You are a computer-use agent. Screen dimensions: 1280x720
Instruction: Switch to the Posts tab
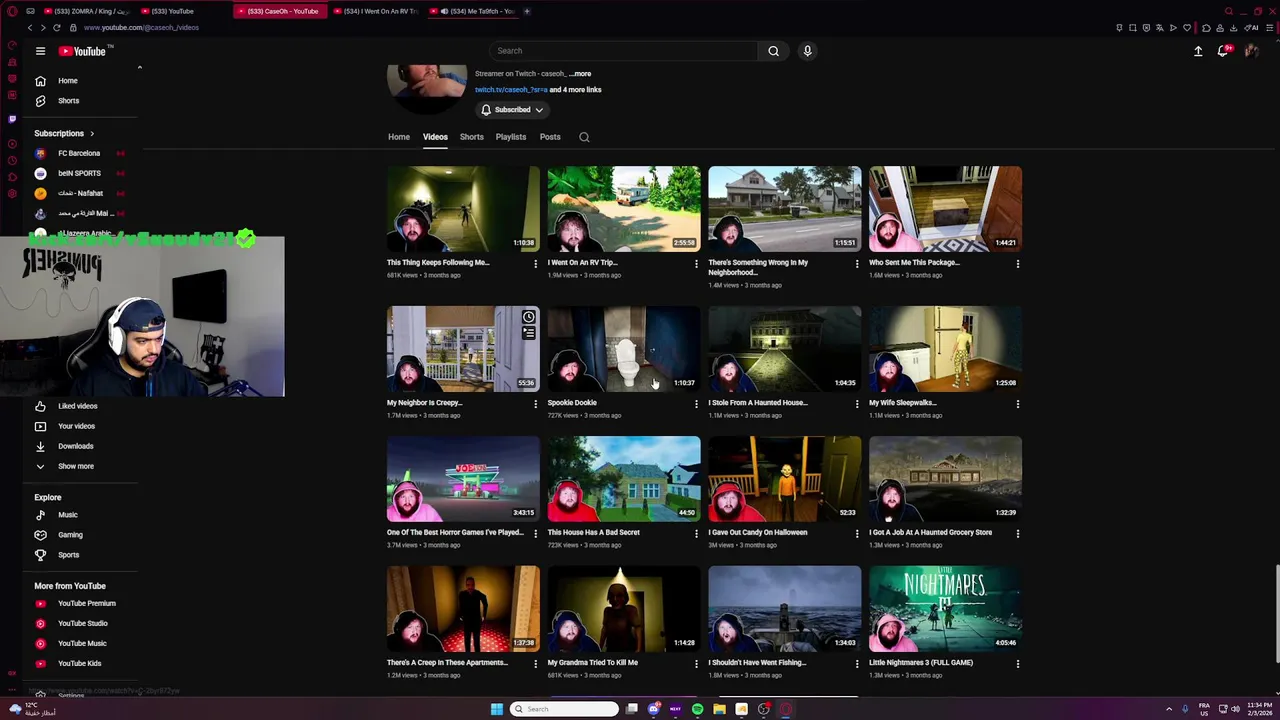[550, 137]
